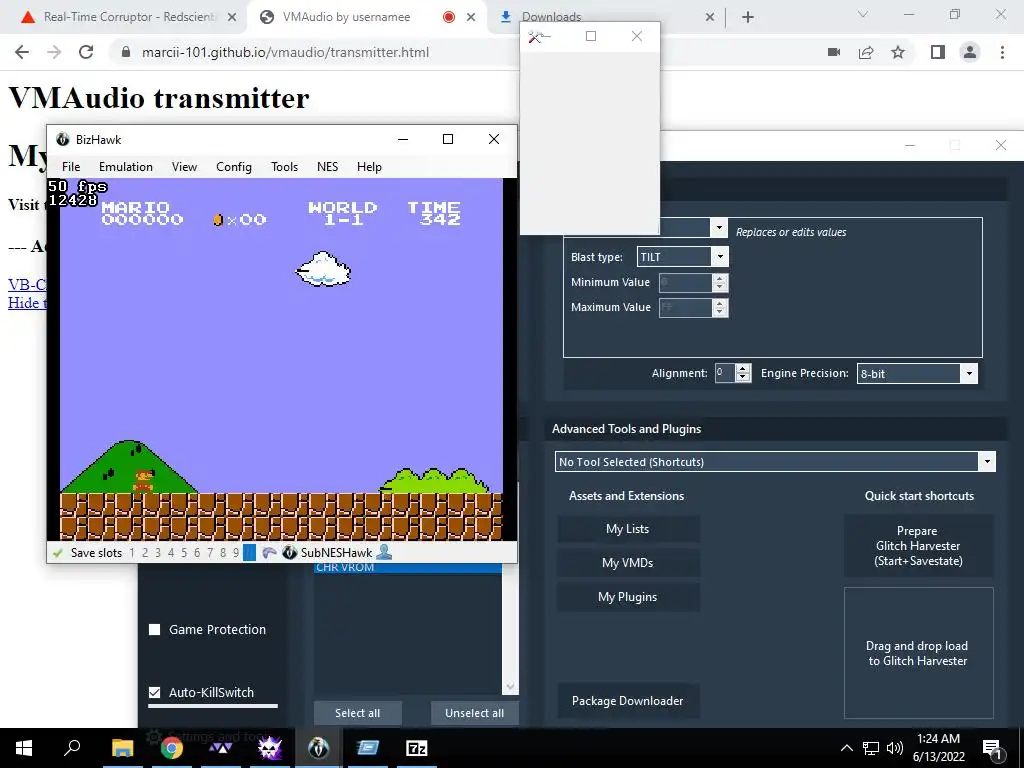Open a new Chrome tab
1024x768 pixels.
[748, 17]
